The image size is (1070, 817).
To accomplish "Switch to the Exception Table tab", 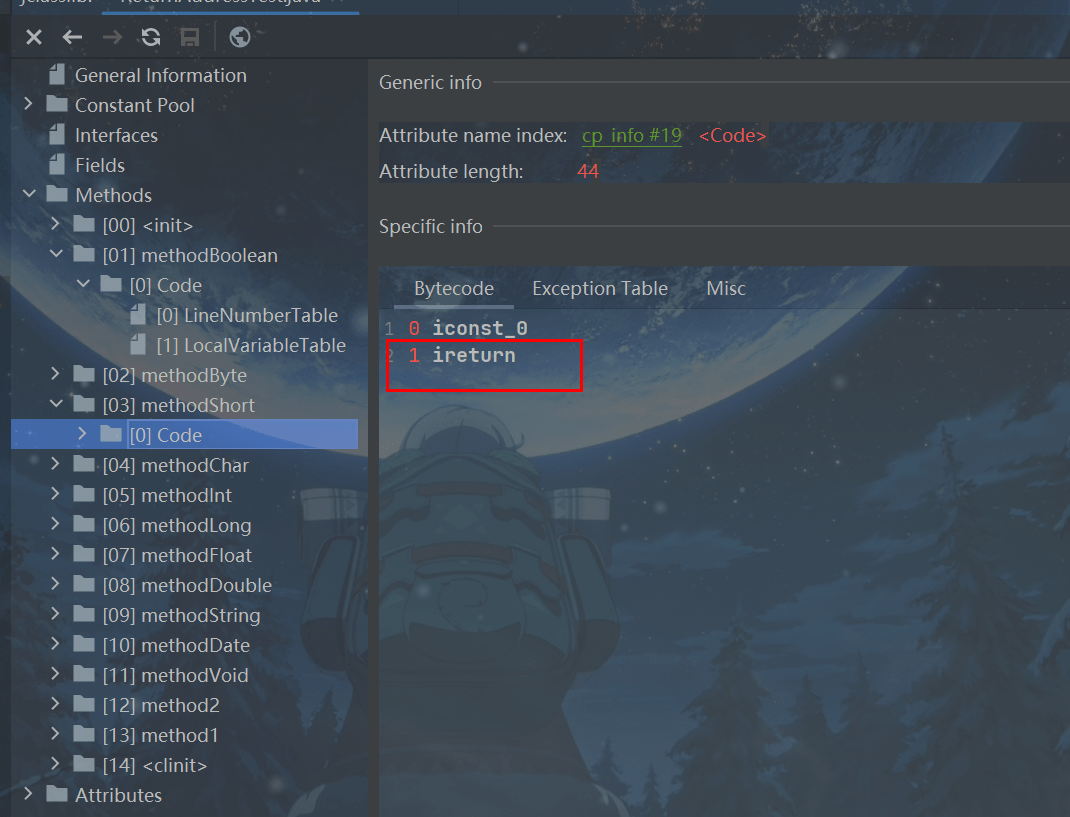I will coord(599,288).
